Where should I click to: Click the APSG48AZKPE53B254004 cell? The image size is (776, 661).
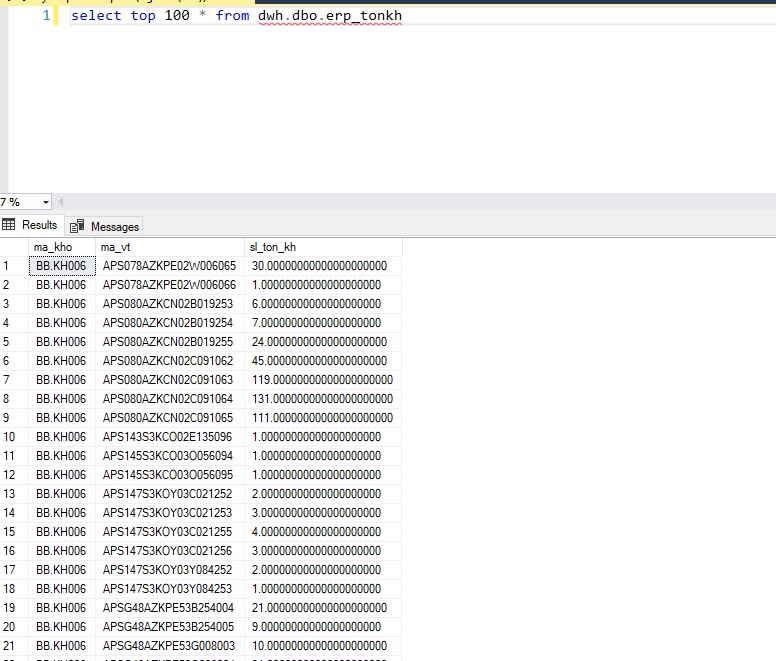pyautogui.click(x=169, y=608)
